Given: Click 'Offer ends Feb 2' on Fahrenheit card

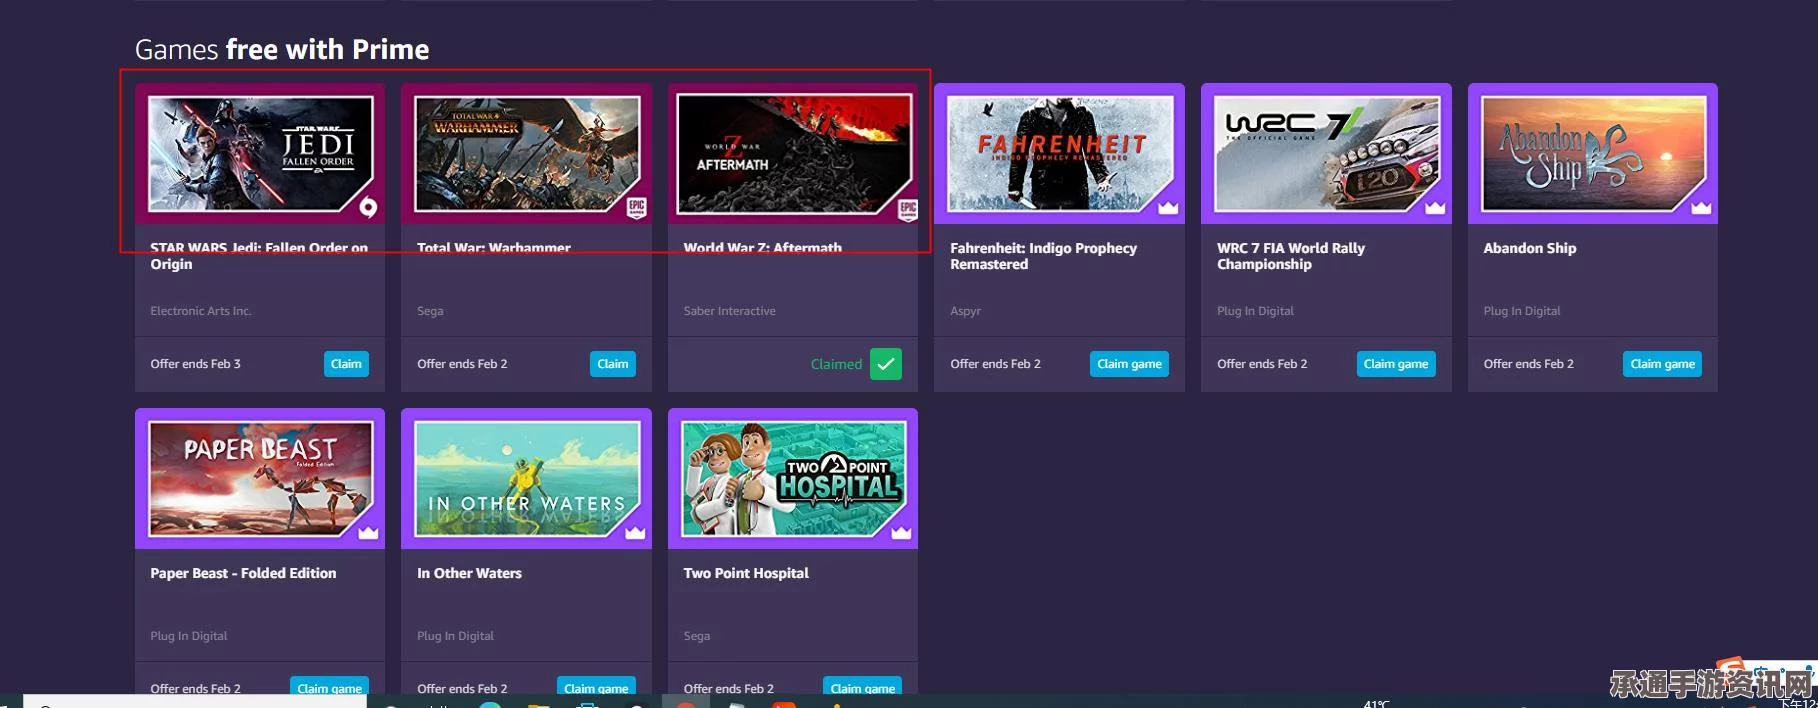Looking at the screenshot, I should coord(995,364).
